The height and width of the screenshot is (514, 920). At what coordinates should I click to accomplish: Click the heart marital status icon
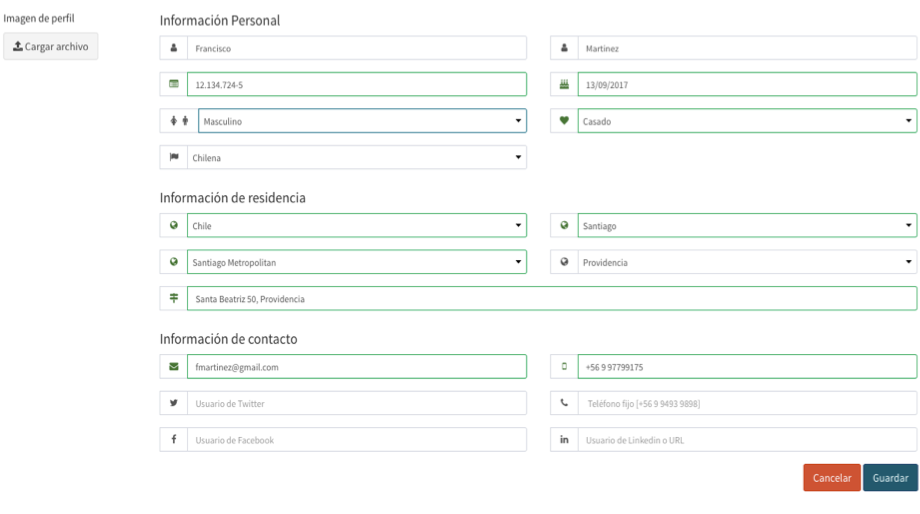pos(564,121)
